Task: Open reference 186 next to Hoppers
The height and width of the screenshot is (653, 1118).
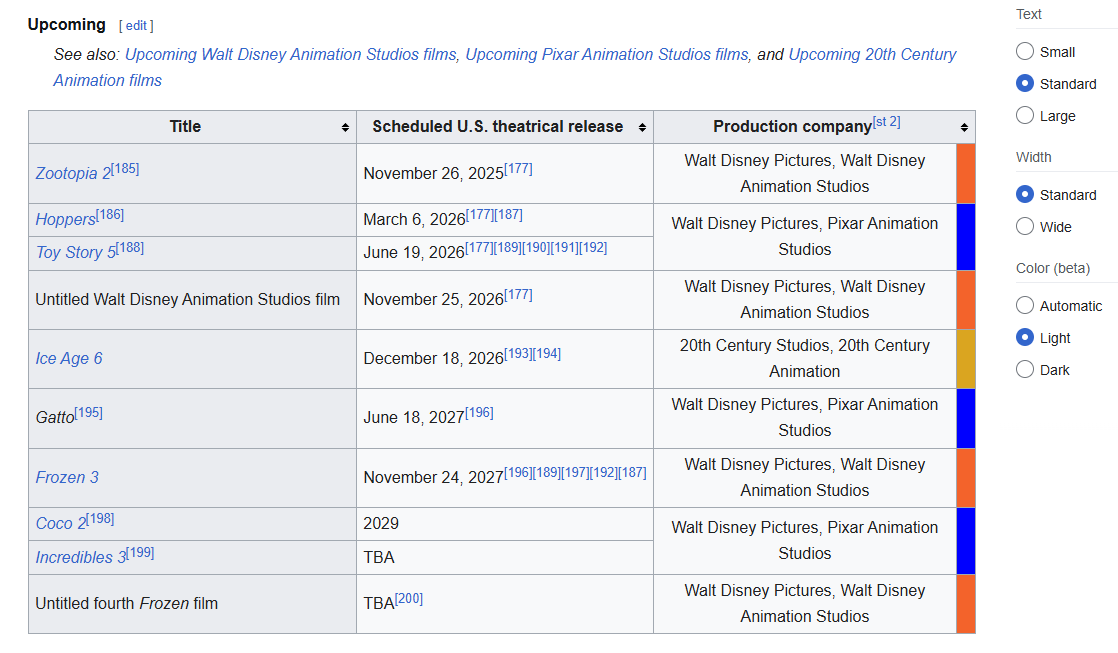Action: (110, 215)
